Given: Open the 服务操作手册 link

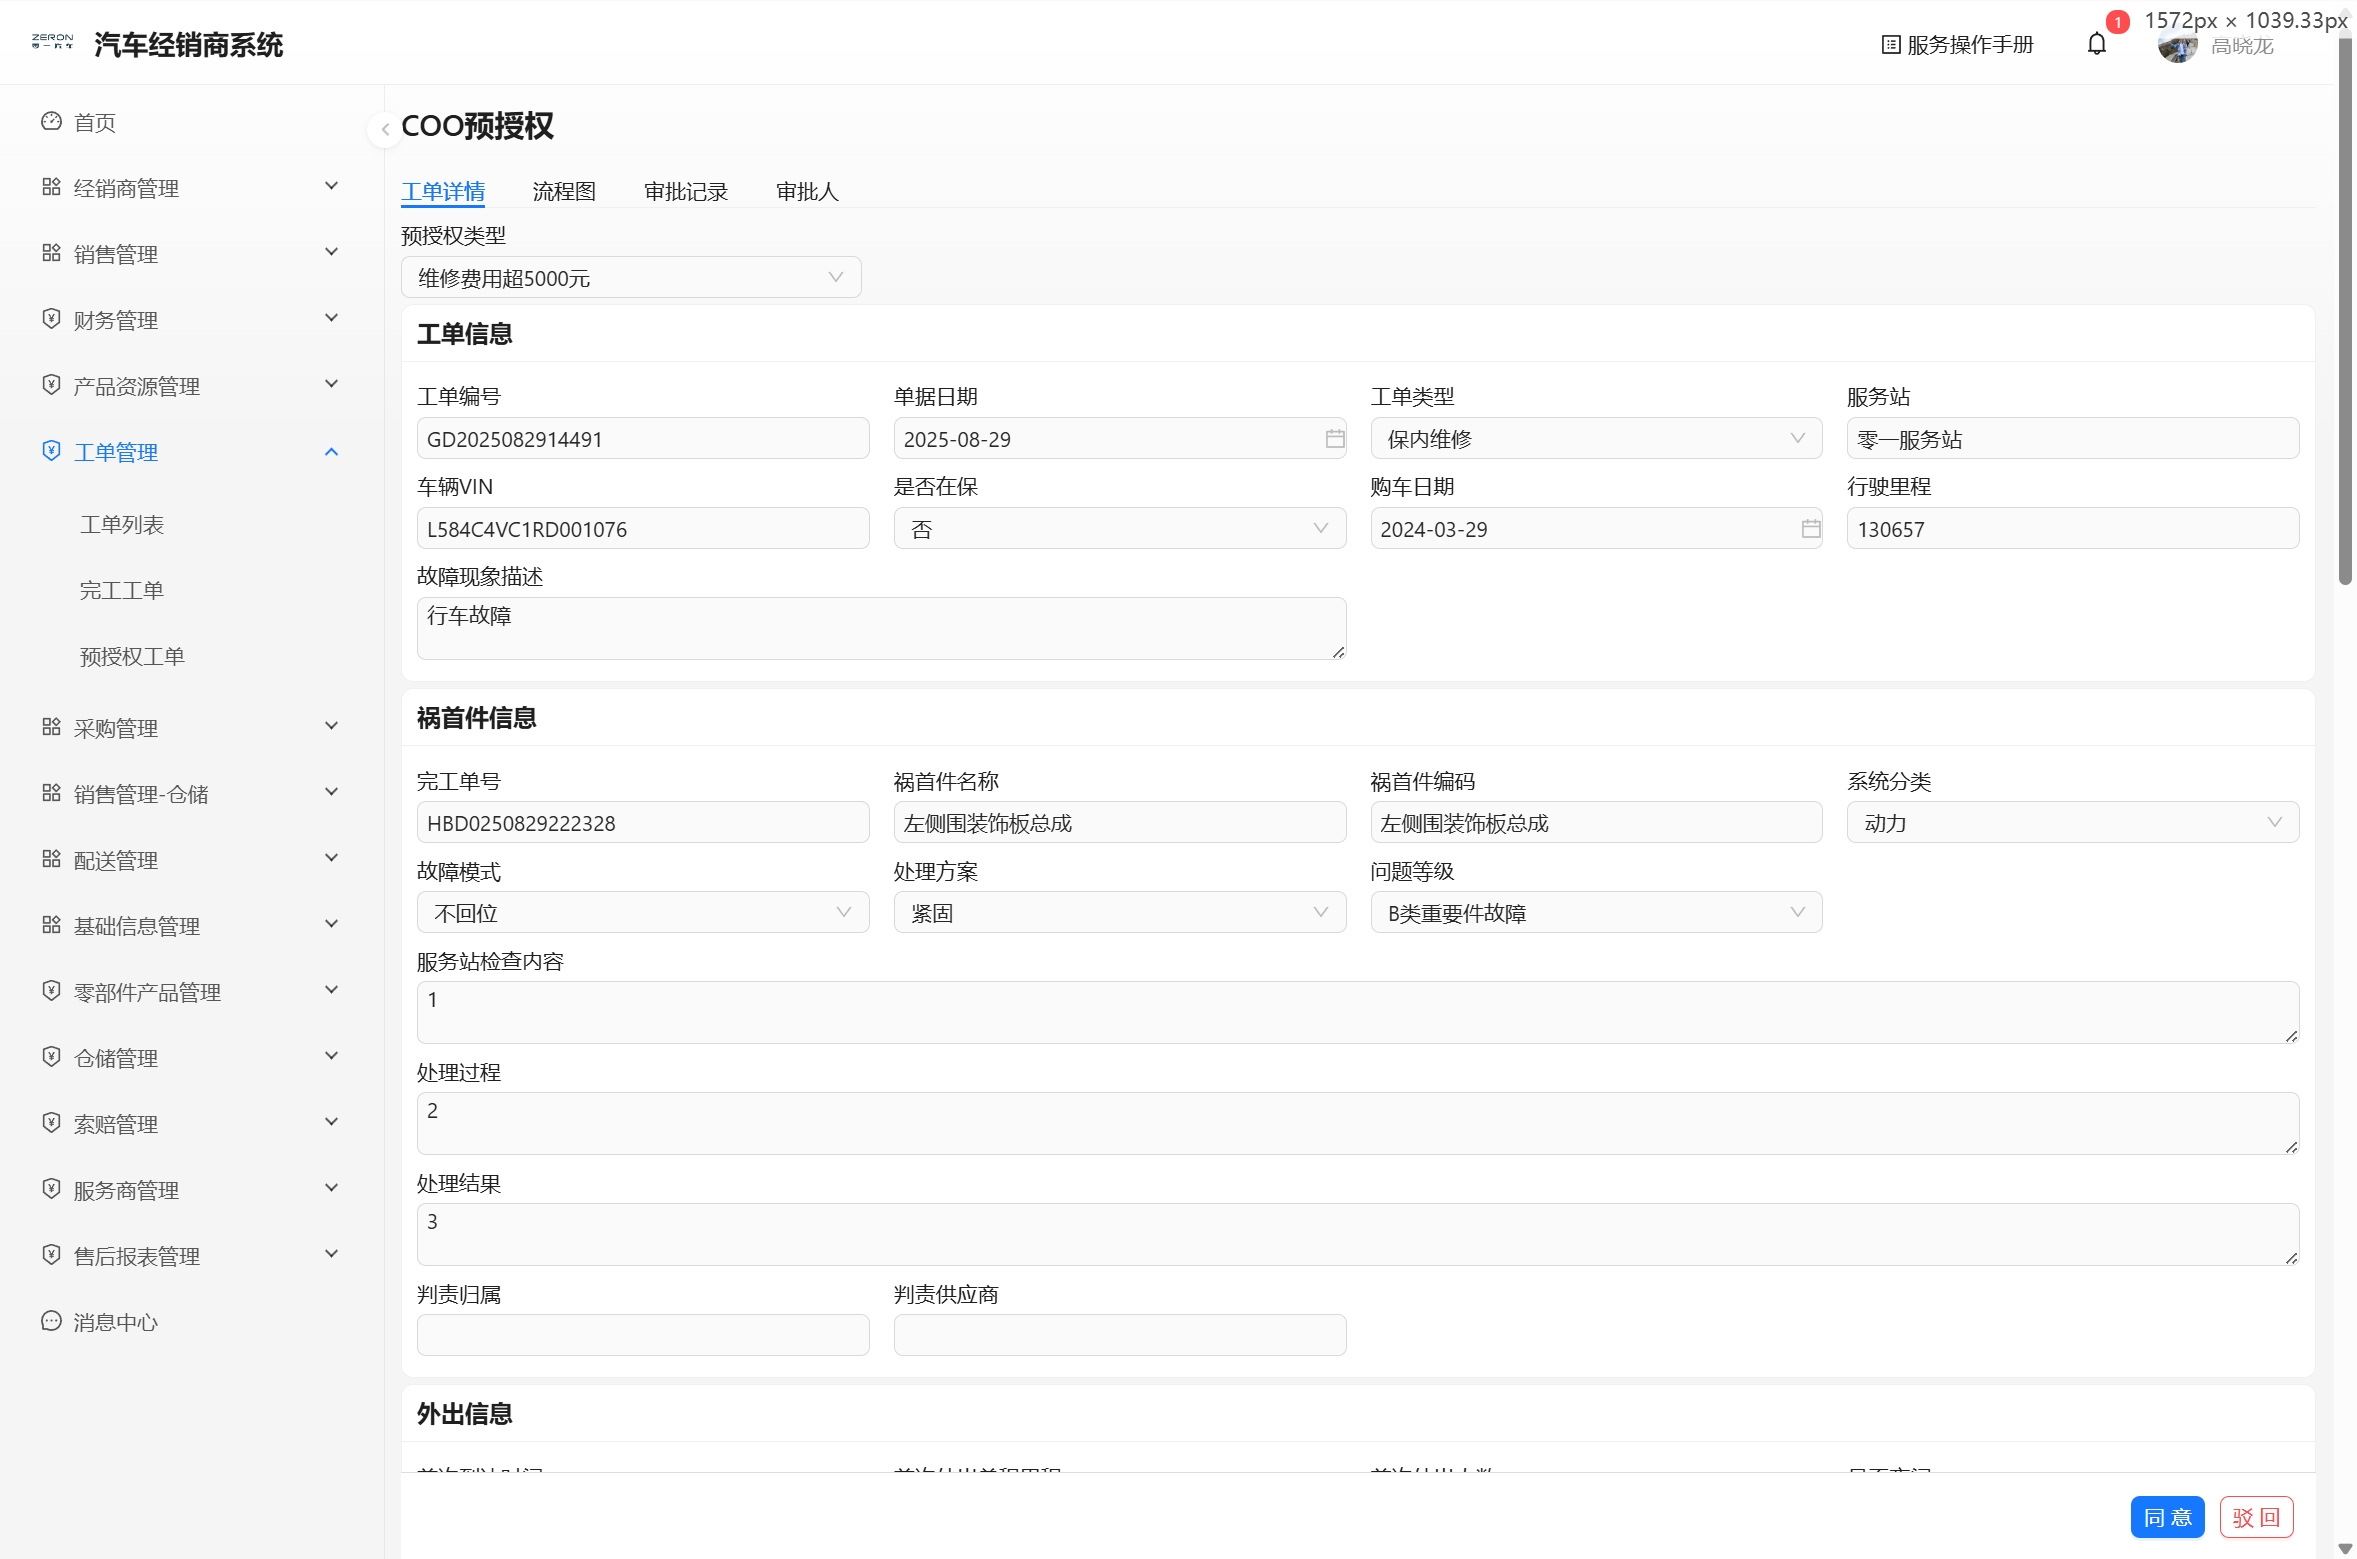Looking at the screenshot, I should (x=1958, y=45).
